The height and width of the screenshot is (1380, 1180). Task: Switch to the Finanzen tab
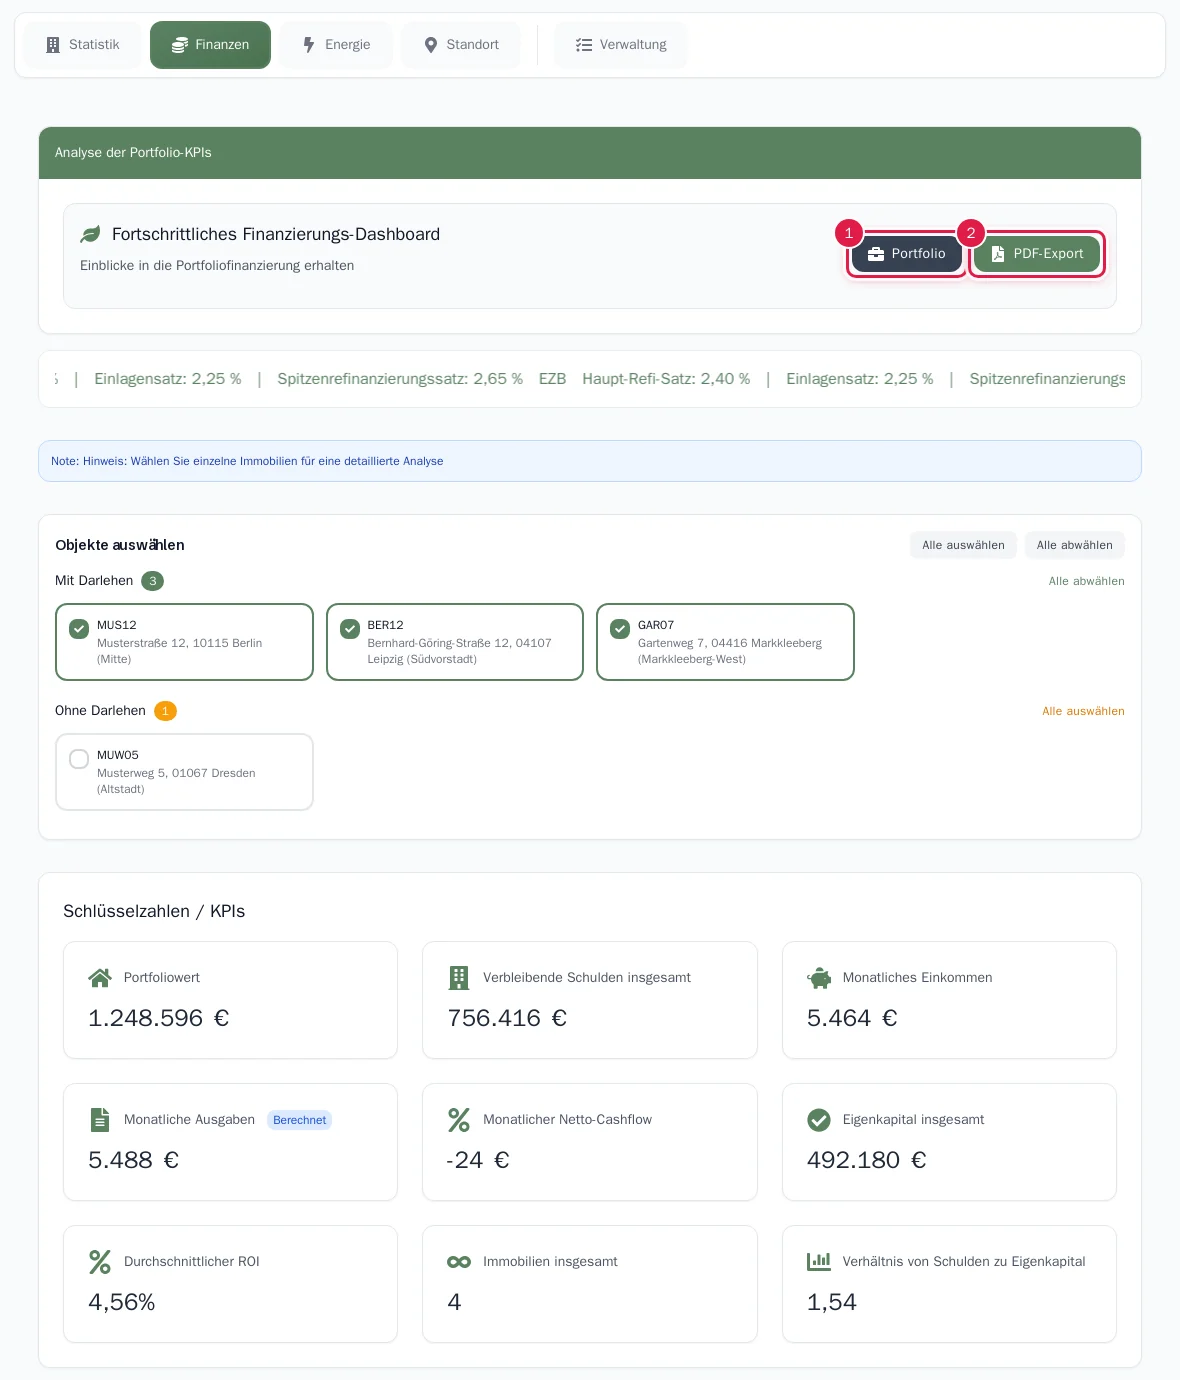(x=210, y=45)
